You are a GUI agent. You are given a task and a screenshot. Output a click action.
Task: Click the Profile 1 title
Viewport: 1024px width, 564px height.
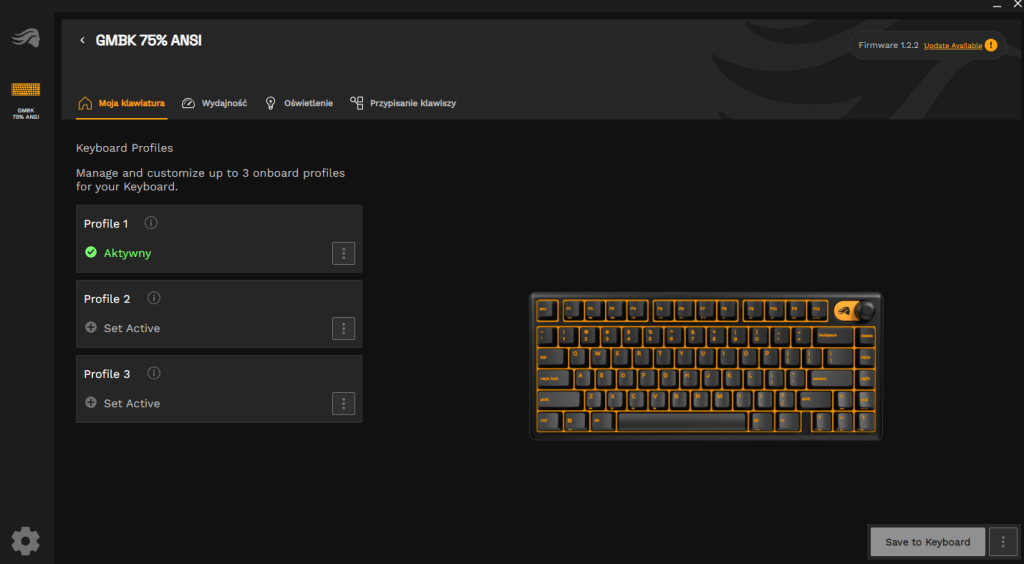point(106,224)
